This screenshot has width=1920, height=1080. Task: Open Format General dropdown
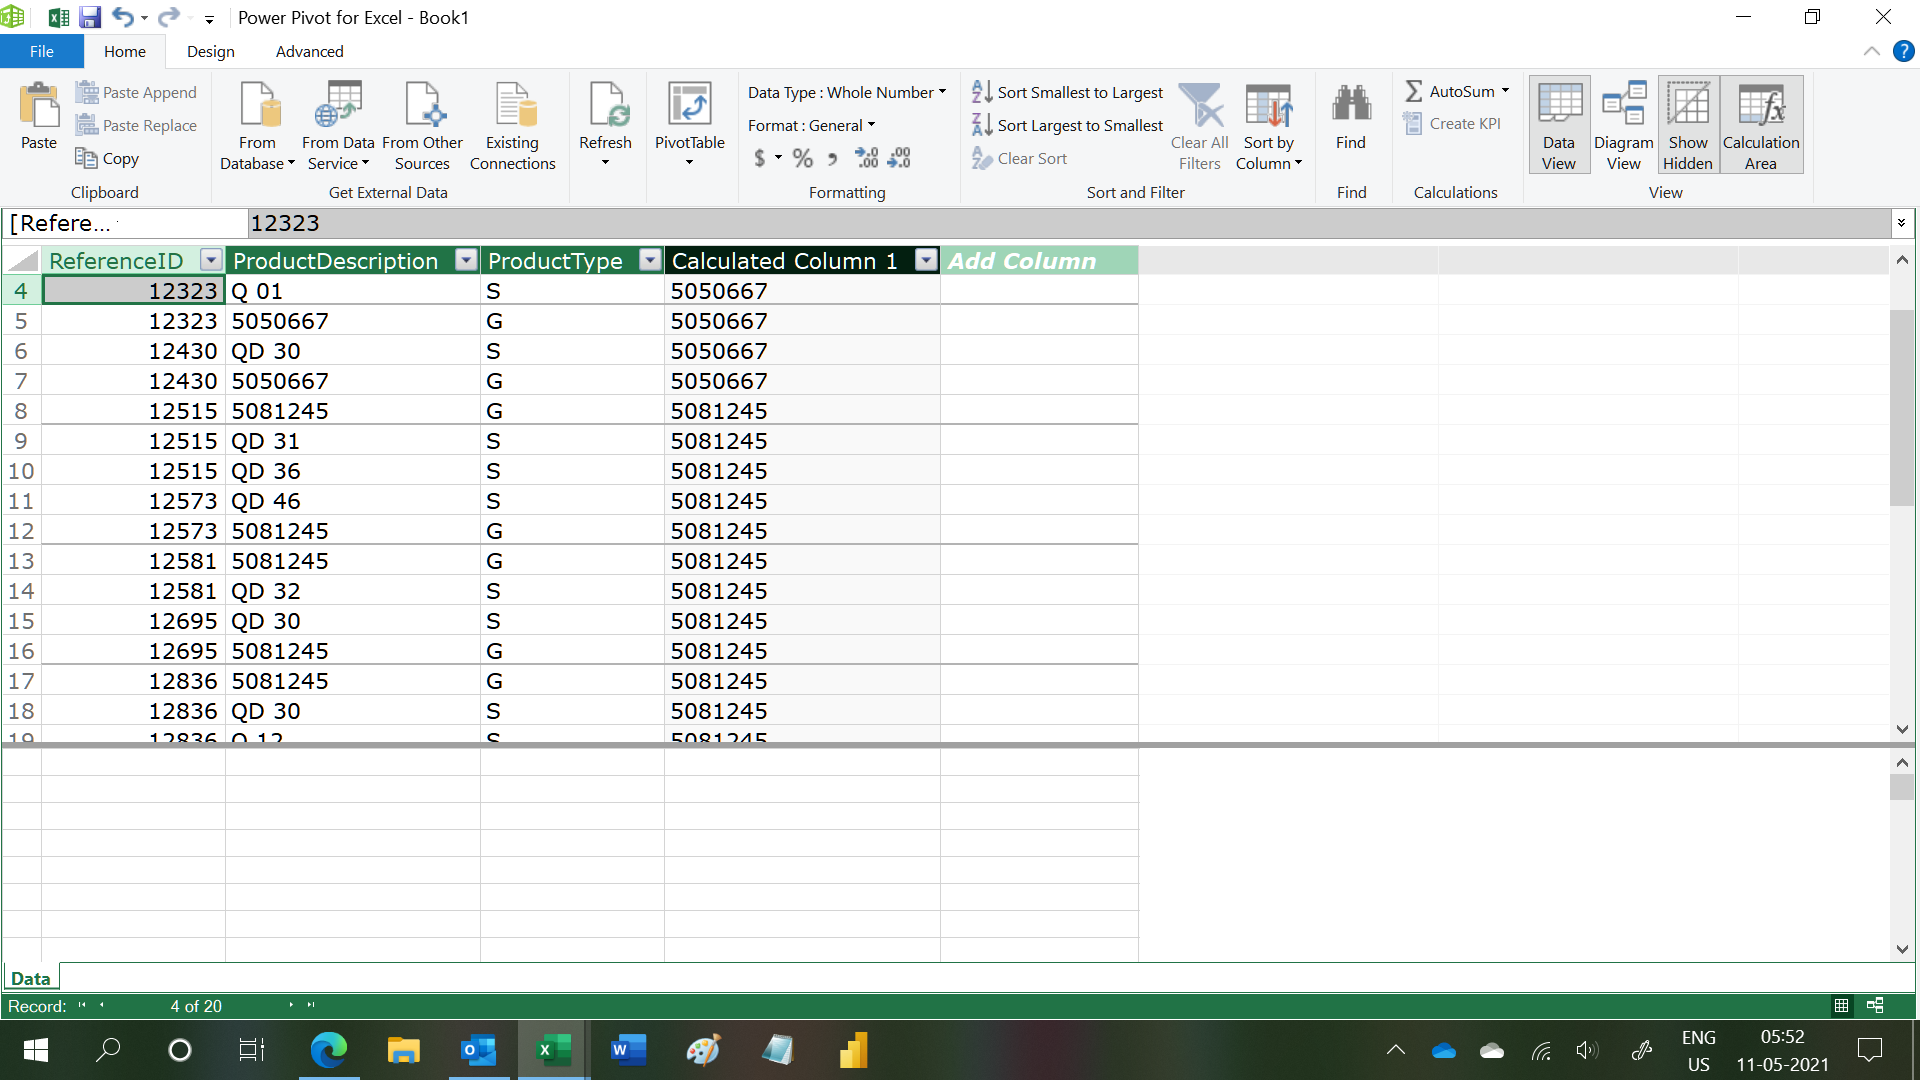tap(811, 125)
